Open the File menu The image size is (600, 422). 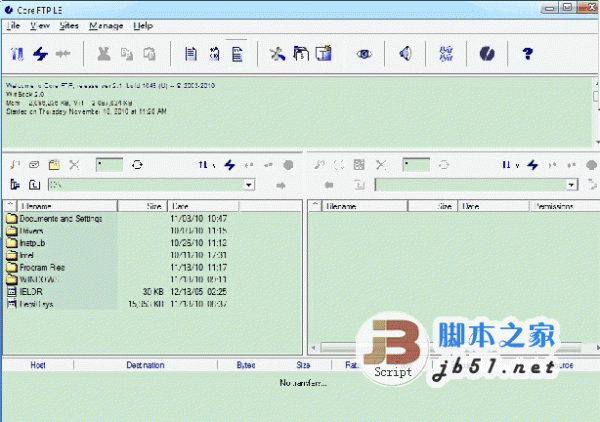[13, 26]
